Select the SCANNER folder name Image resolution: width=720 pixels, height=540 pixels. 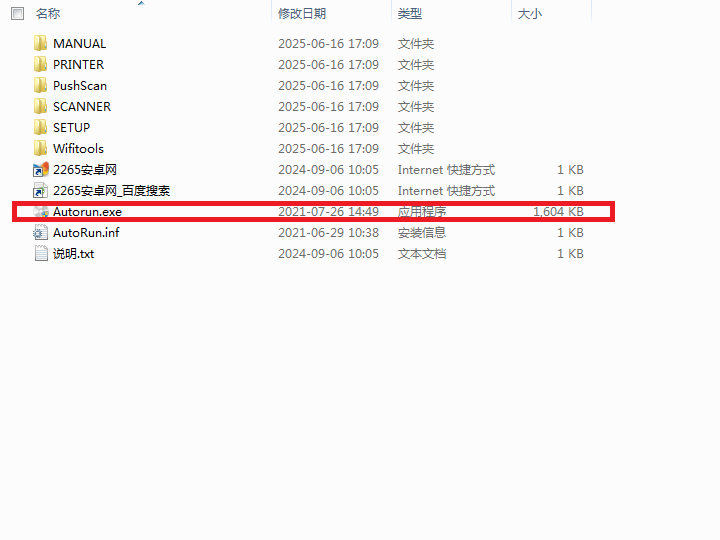[82, 107]
